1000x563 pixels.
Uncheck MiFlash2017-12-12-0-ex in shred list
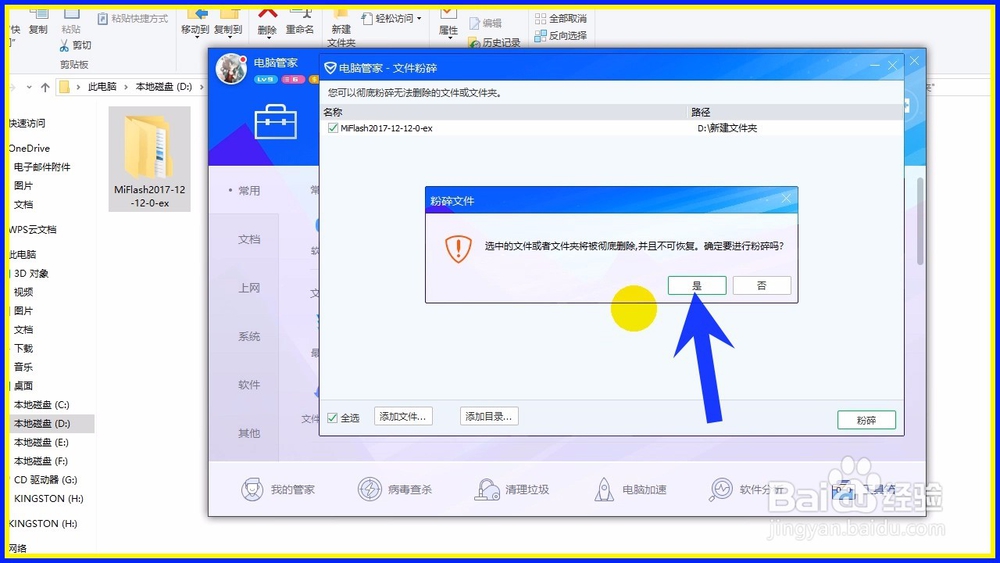point(332,128)
